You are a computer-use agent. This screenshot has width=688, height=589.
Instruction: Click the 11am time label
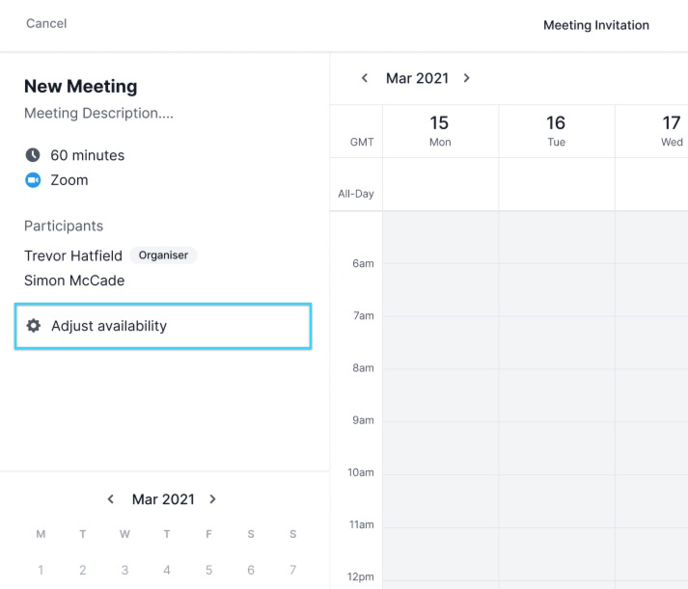(x=362, y=524)
